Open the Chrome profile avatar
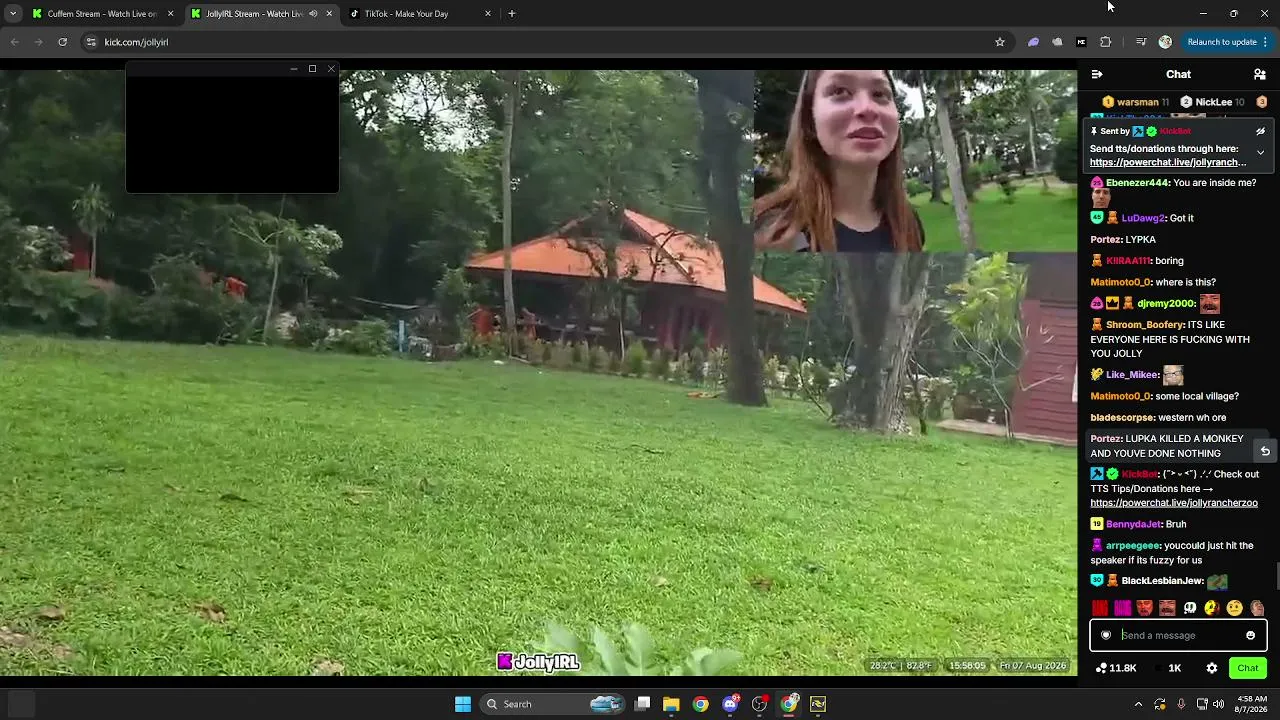The width and height of the screenshot is (1280, 720). click(x=1165, y=42)
